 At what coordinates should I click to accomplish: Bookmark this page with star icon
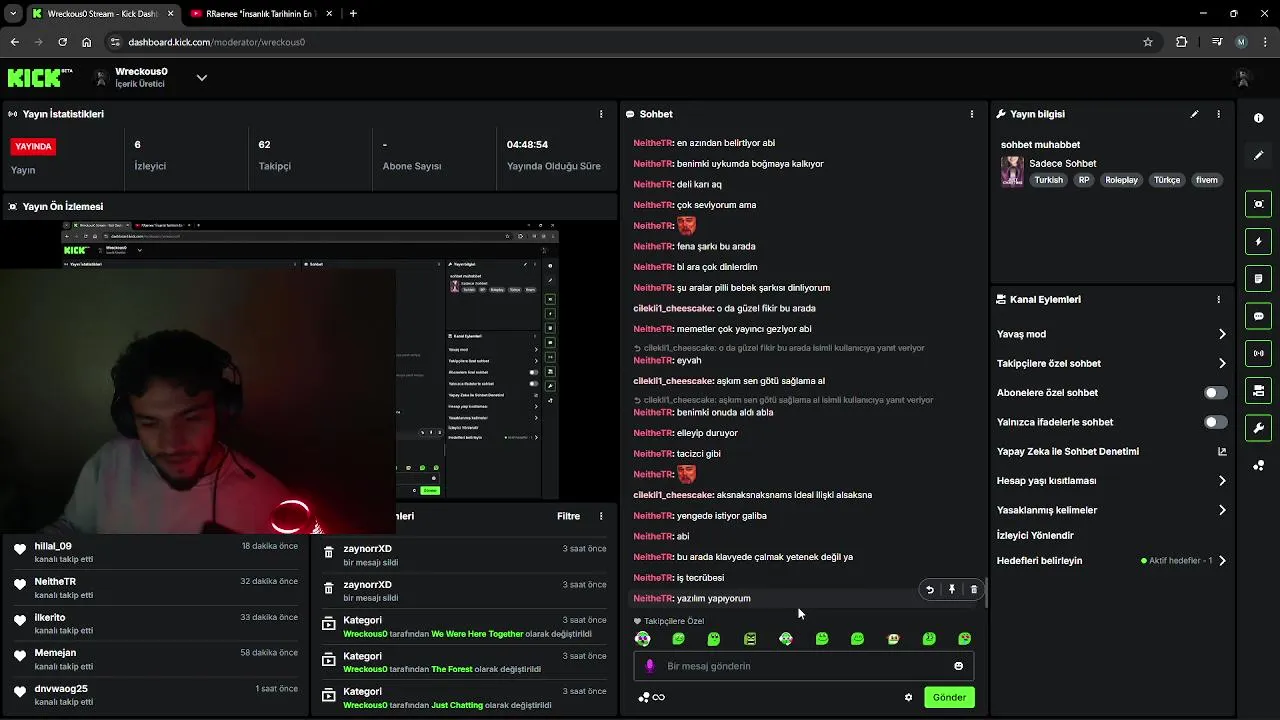[x=1148, y=42]
